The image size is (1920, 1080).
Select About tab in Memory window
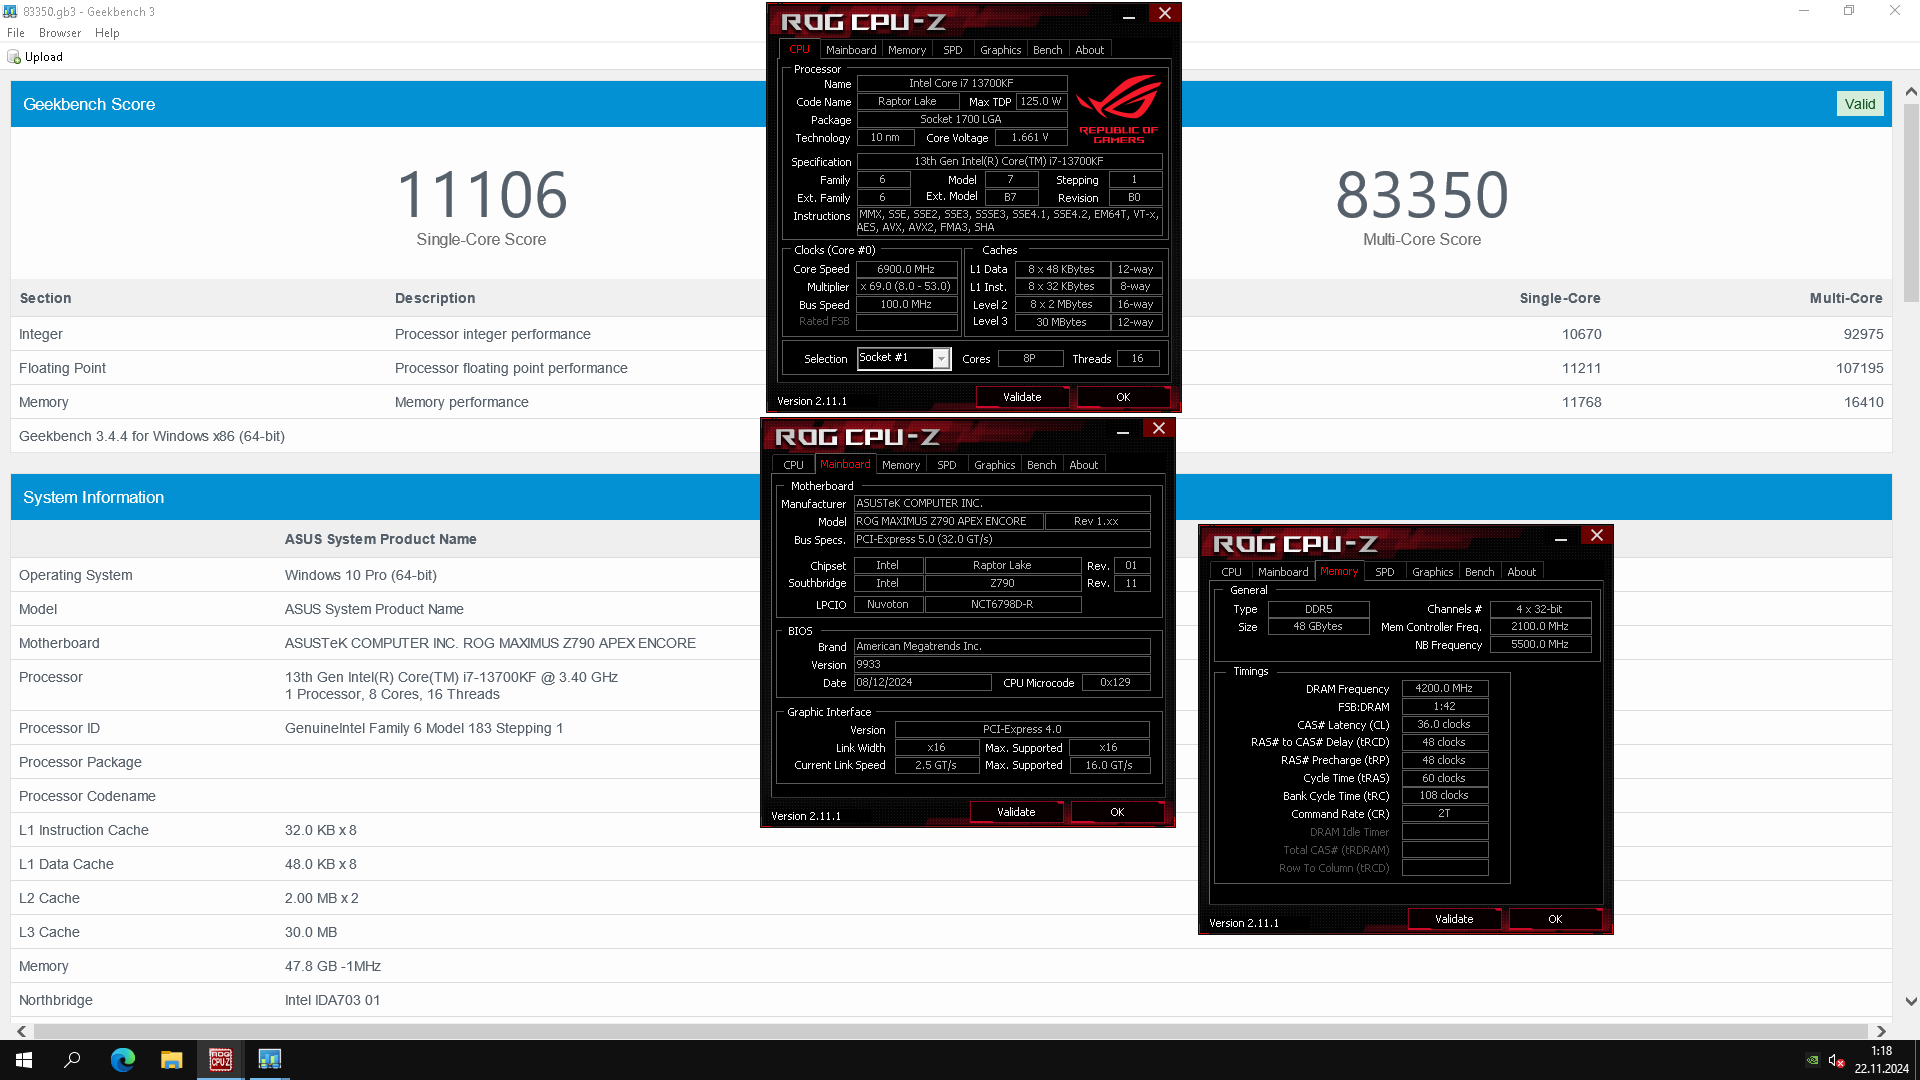1522,572
